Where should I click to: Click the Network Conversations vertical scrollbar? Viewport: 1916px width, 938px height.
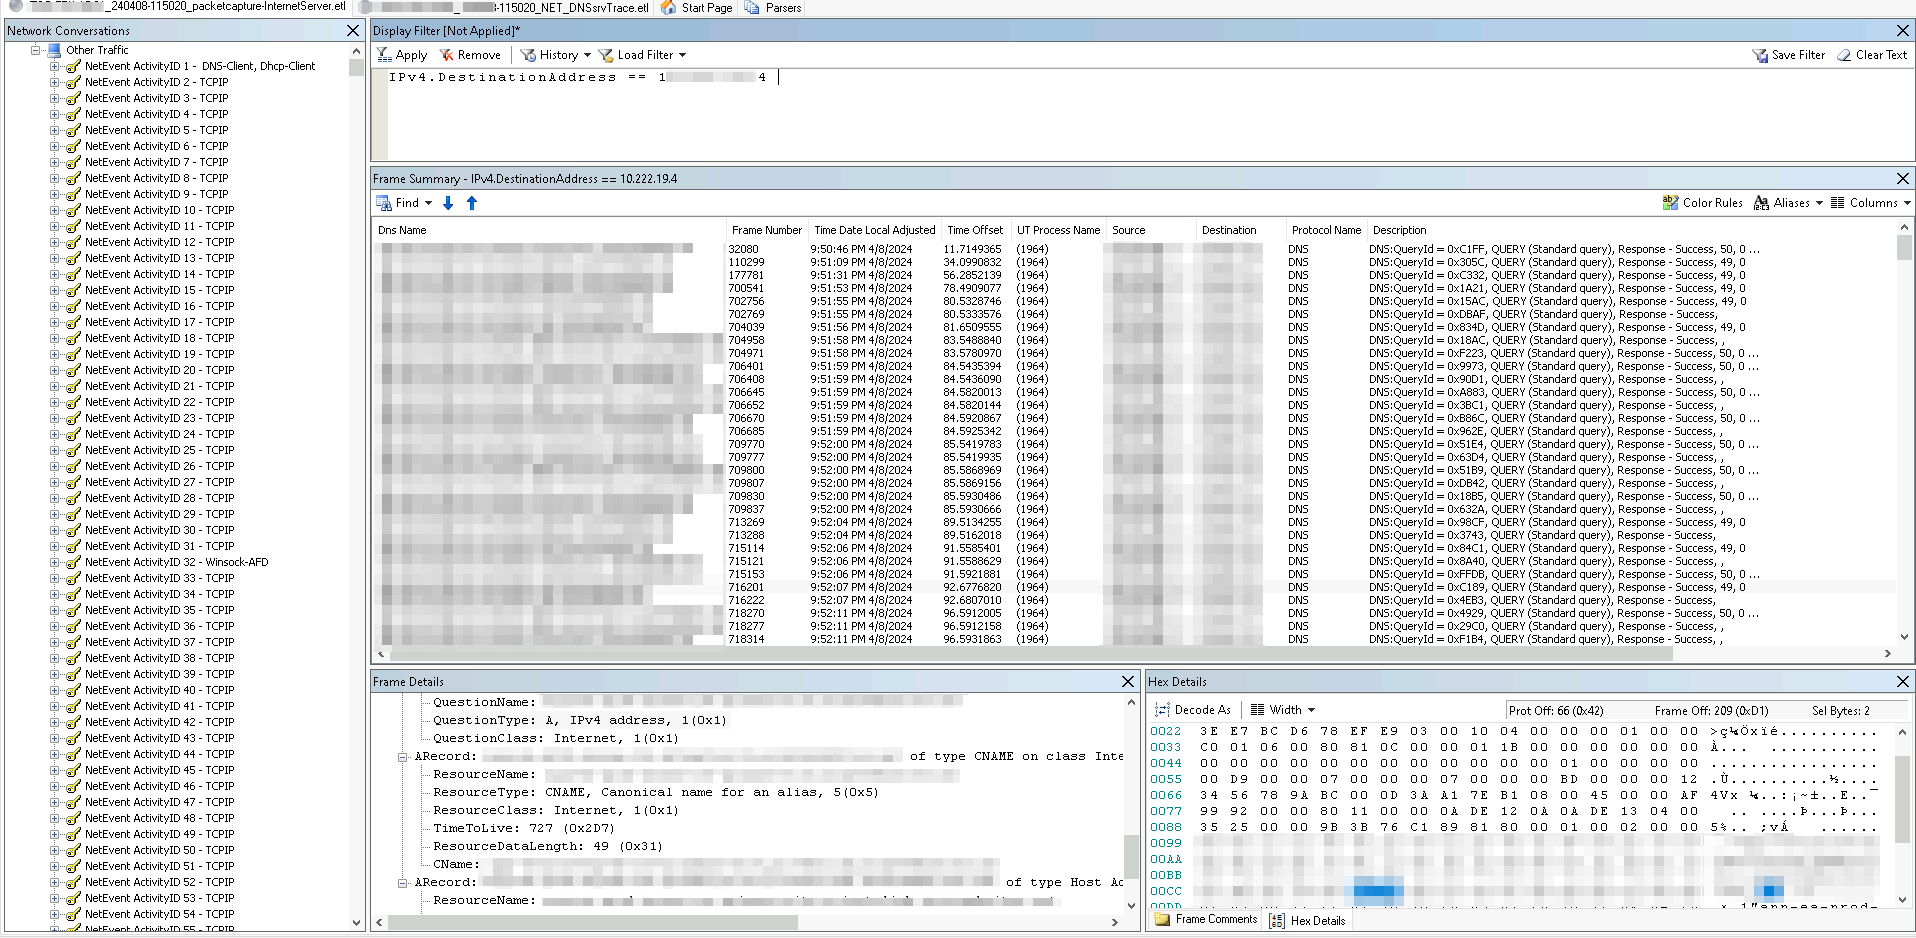pos(356,486)
